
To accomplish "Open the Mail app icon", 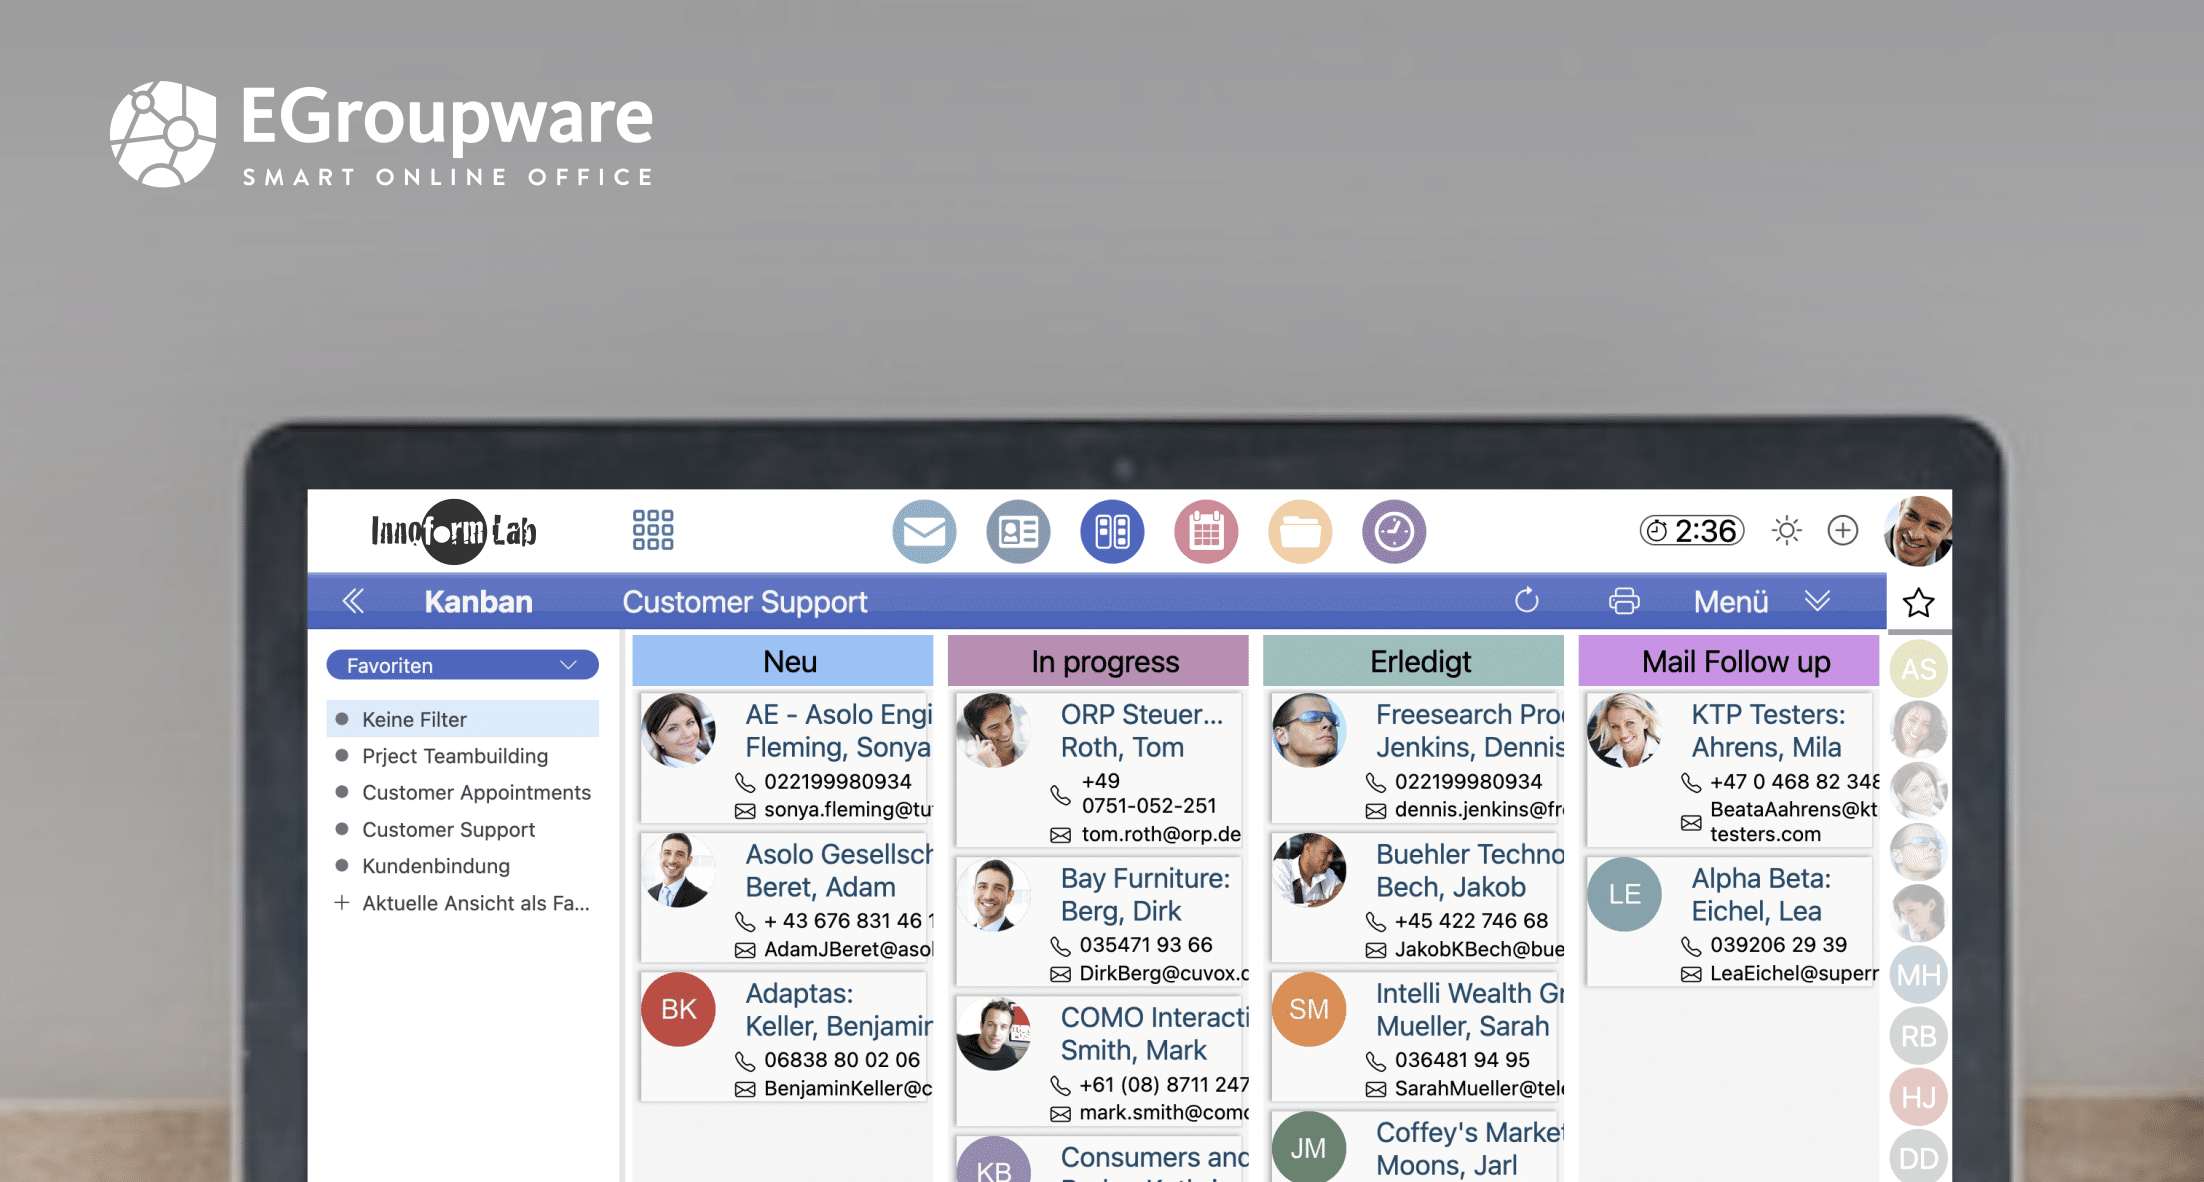I will click(x=923, y=532).
